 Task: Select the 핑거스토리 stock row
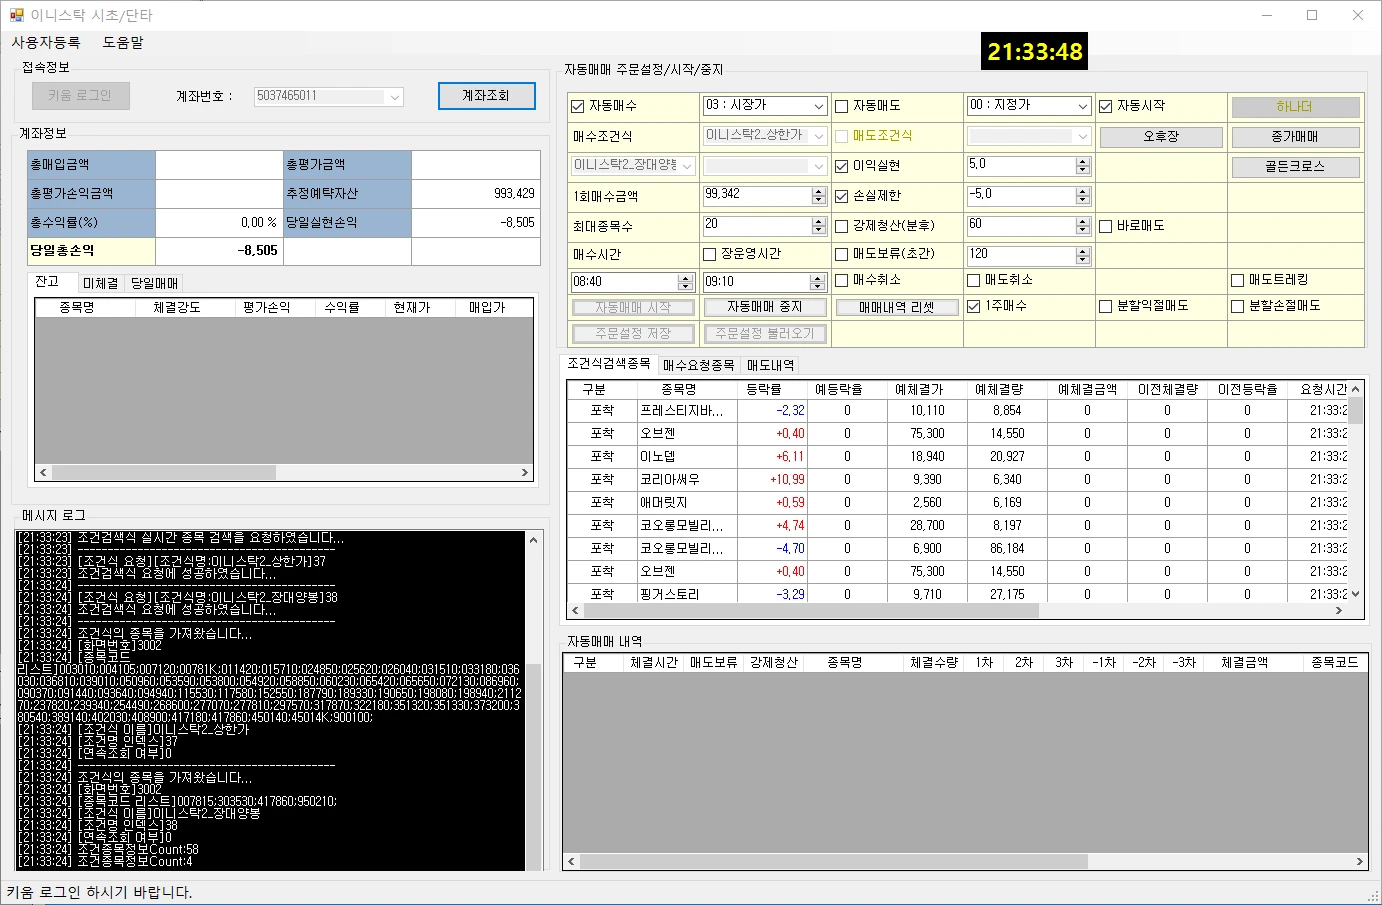pyautogui.click(x=957, y=593)
